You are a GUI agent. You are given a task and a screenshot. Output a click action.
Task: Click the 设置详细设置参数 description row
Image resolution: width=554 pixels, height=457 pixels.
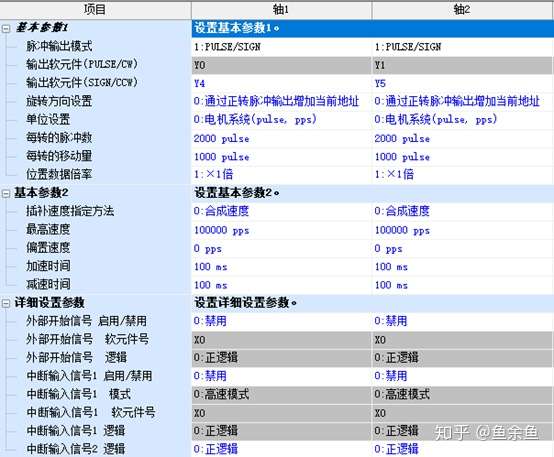372,303
